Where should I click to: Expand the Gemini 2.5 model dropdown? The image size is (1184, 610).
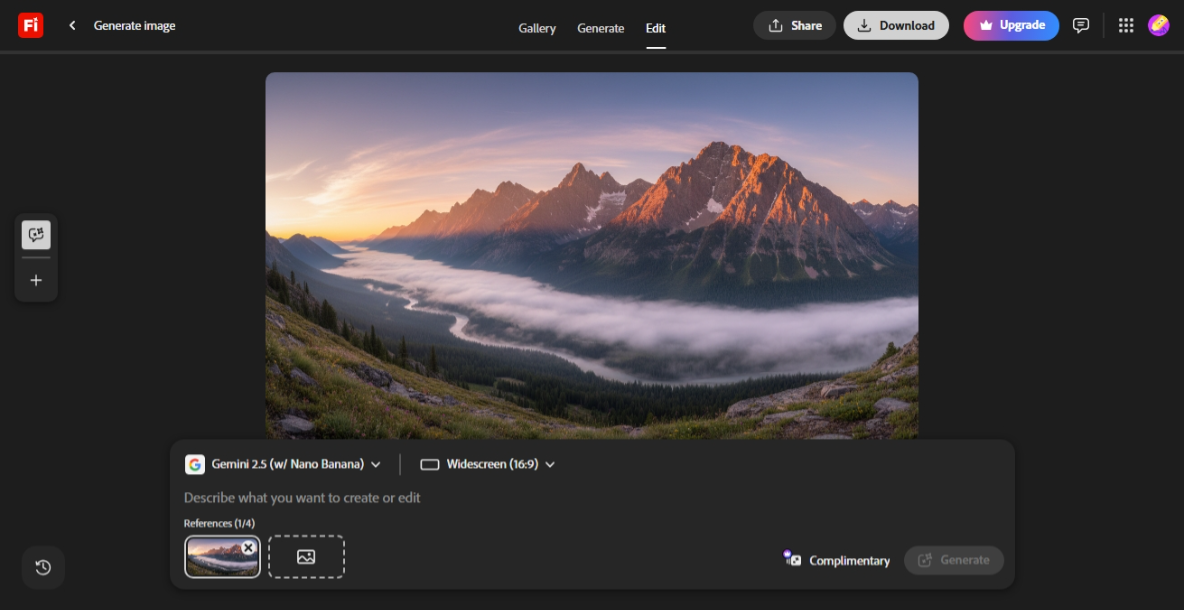(x=284, y=464)
